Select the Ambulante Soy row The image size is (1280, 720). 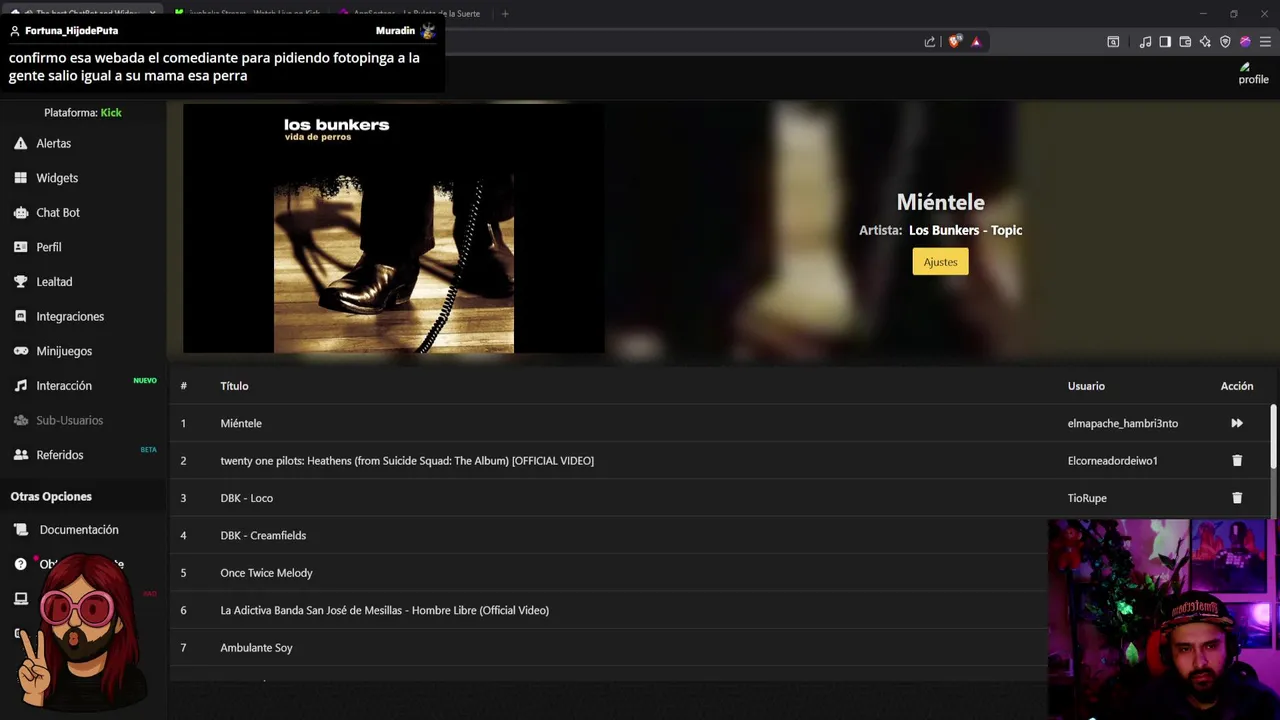coord(610,648)
